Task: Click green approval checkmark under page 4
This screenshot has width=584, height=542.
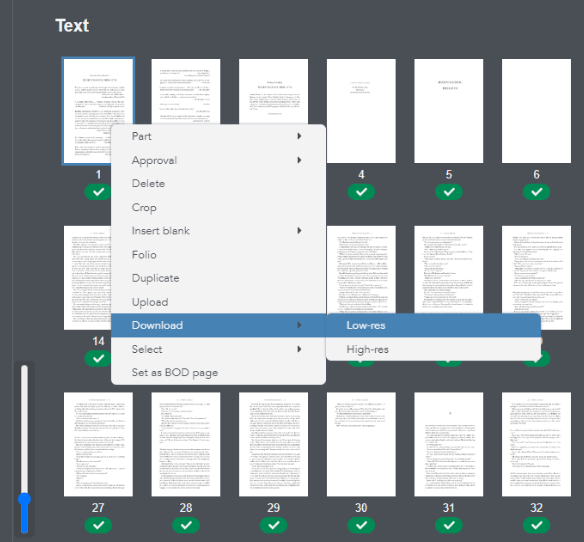Action: tap(361, 192)
